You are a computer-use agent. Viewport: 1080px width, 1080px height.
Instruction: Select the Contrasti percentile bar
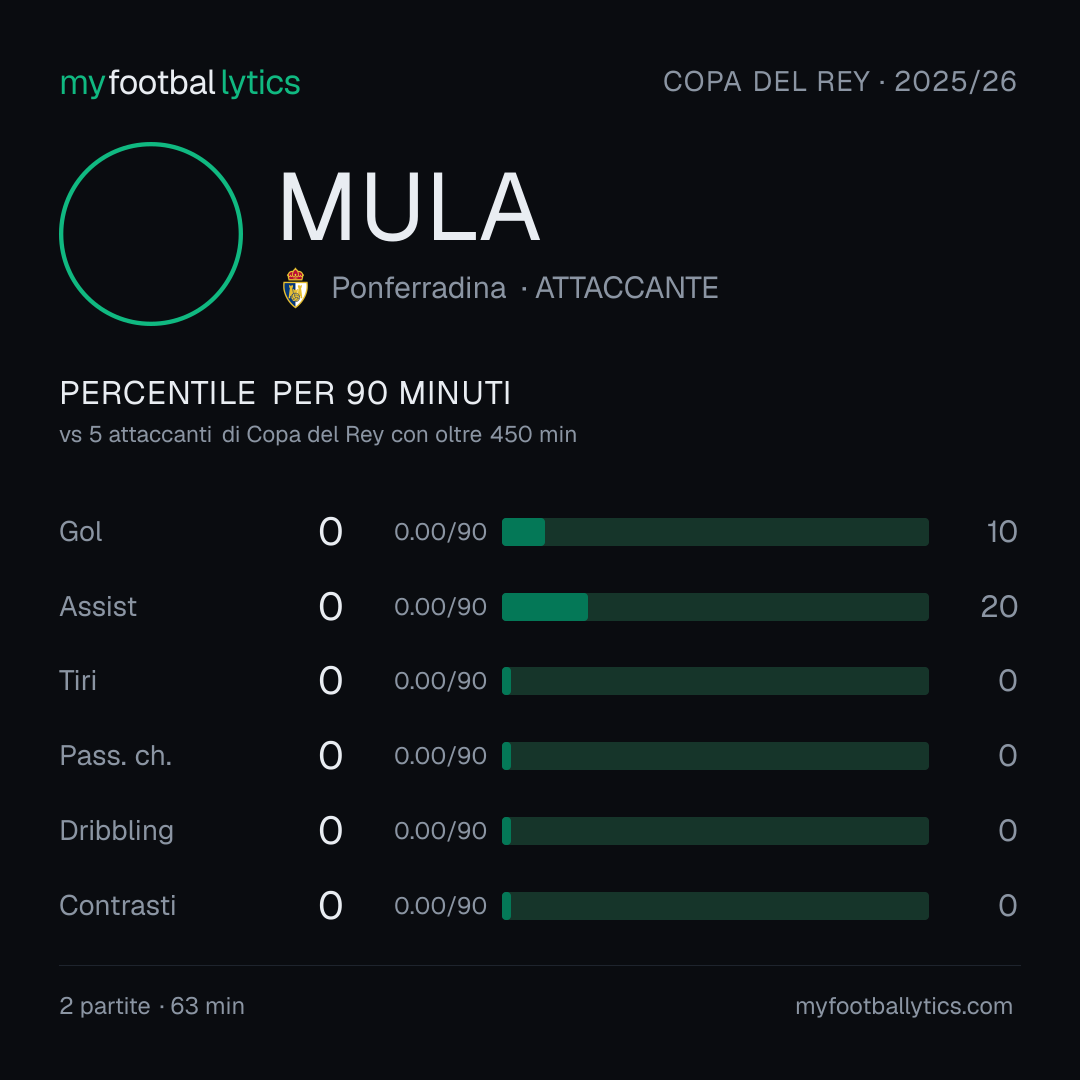pyautogui.click(x=715, y=906)
